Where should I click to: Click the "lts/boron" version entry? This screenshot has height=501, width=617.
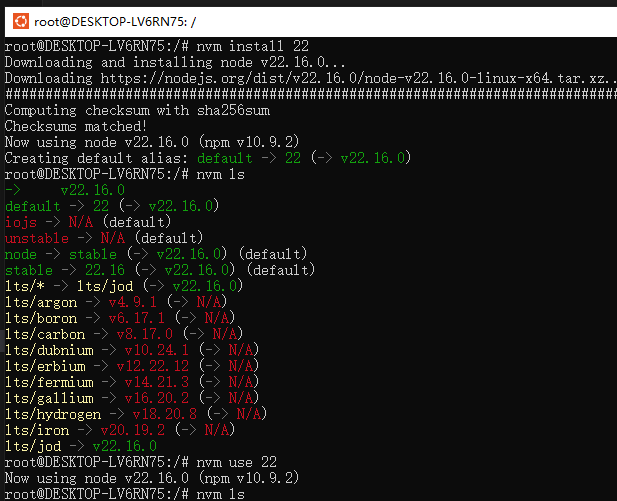tap(41, 318)
